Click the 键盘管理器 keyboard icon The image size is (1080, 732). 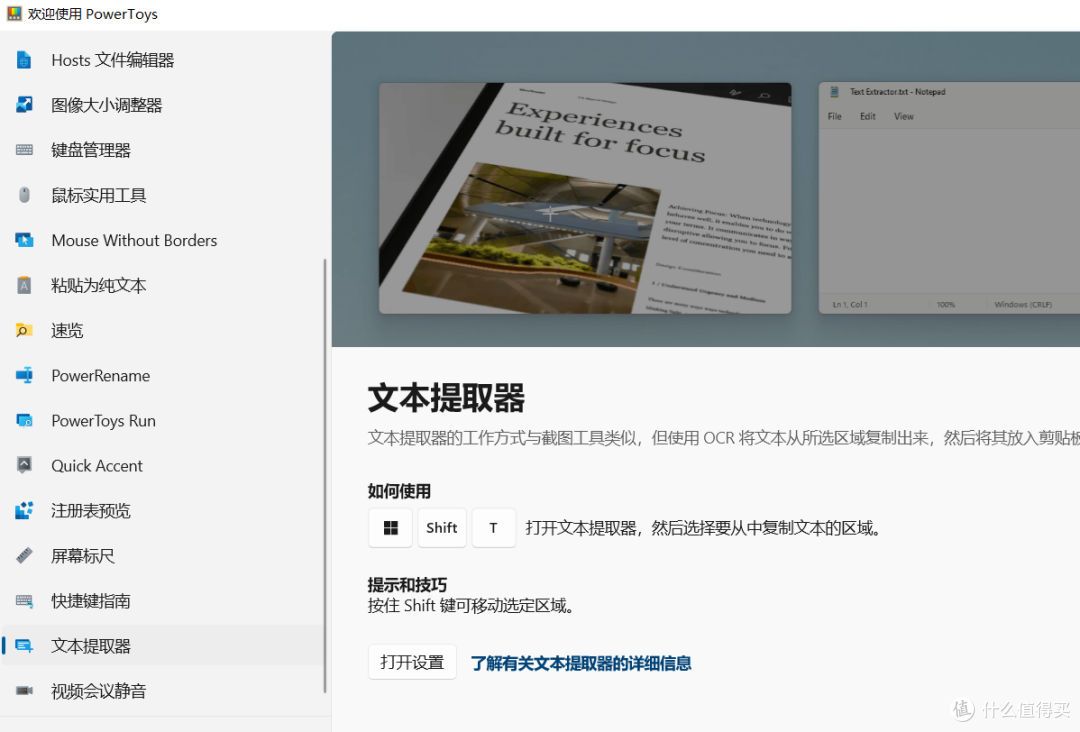click(x=23, y=149)
